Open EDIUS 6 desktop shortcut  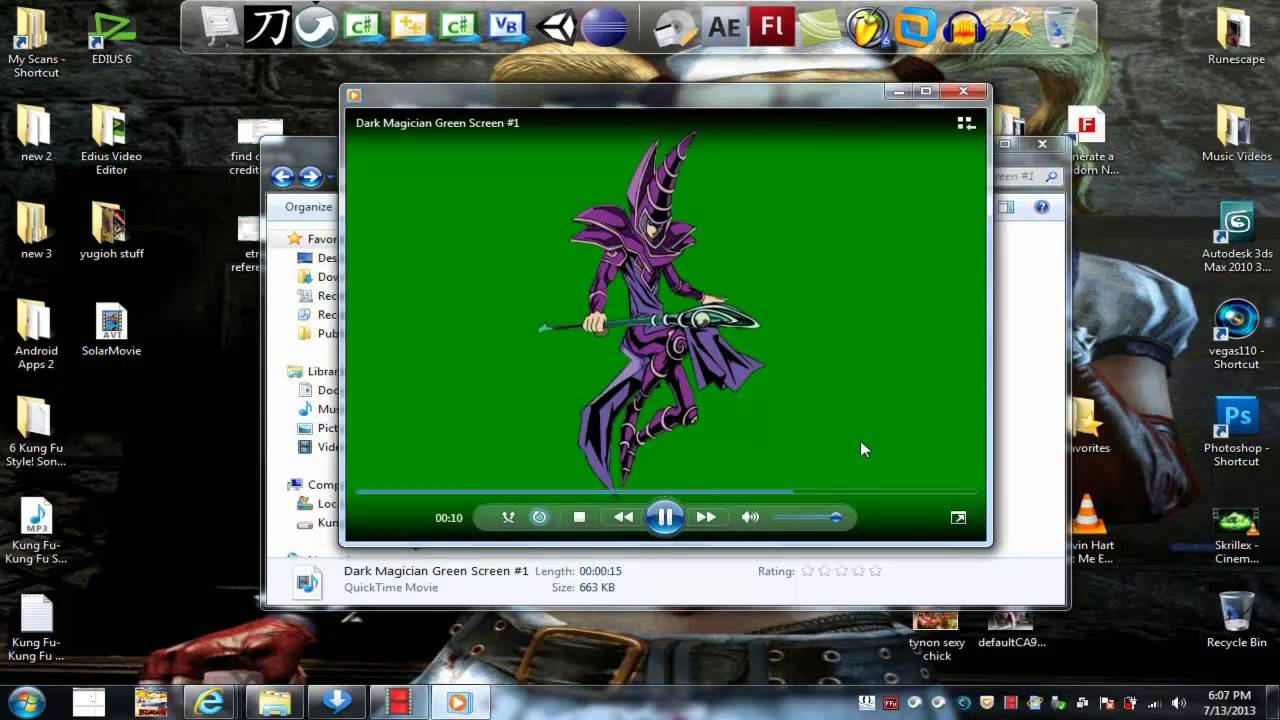click(111, 38)
